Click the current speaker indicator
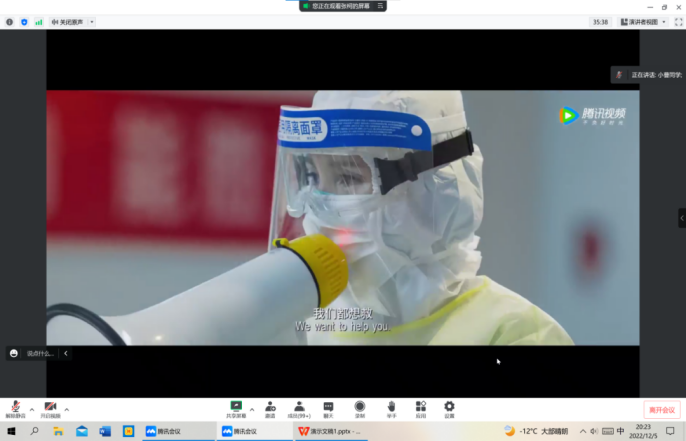The height and width of the screenshot is (441, 686). click(x=649, y=75)
